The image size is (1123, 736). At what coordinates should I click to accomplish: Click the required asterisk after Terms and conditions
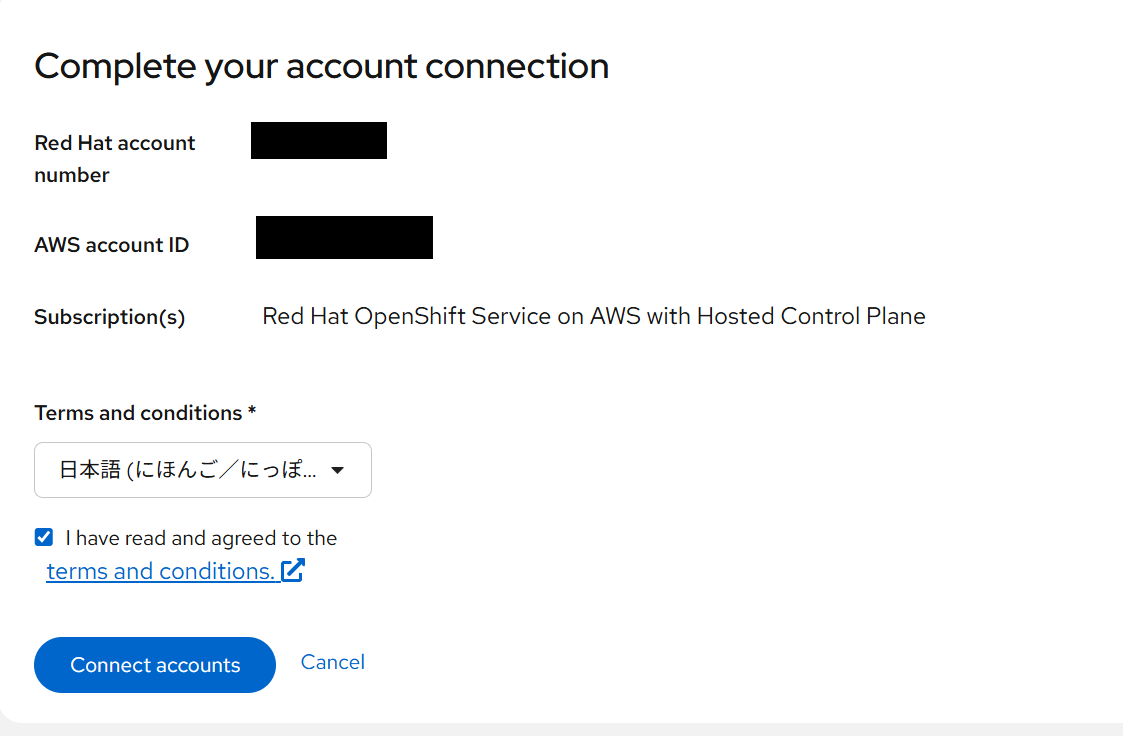(252, 412)
